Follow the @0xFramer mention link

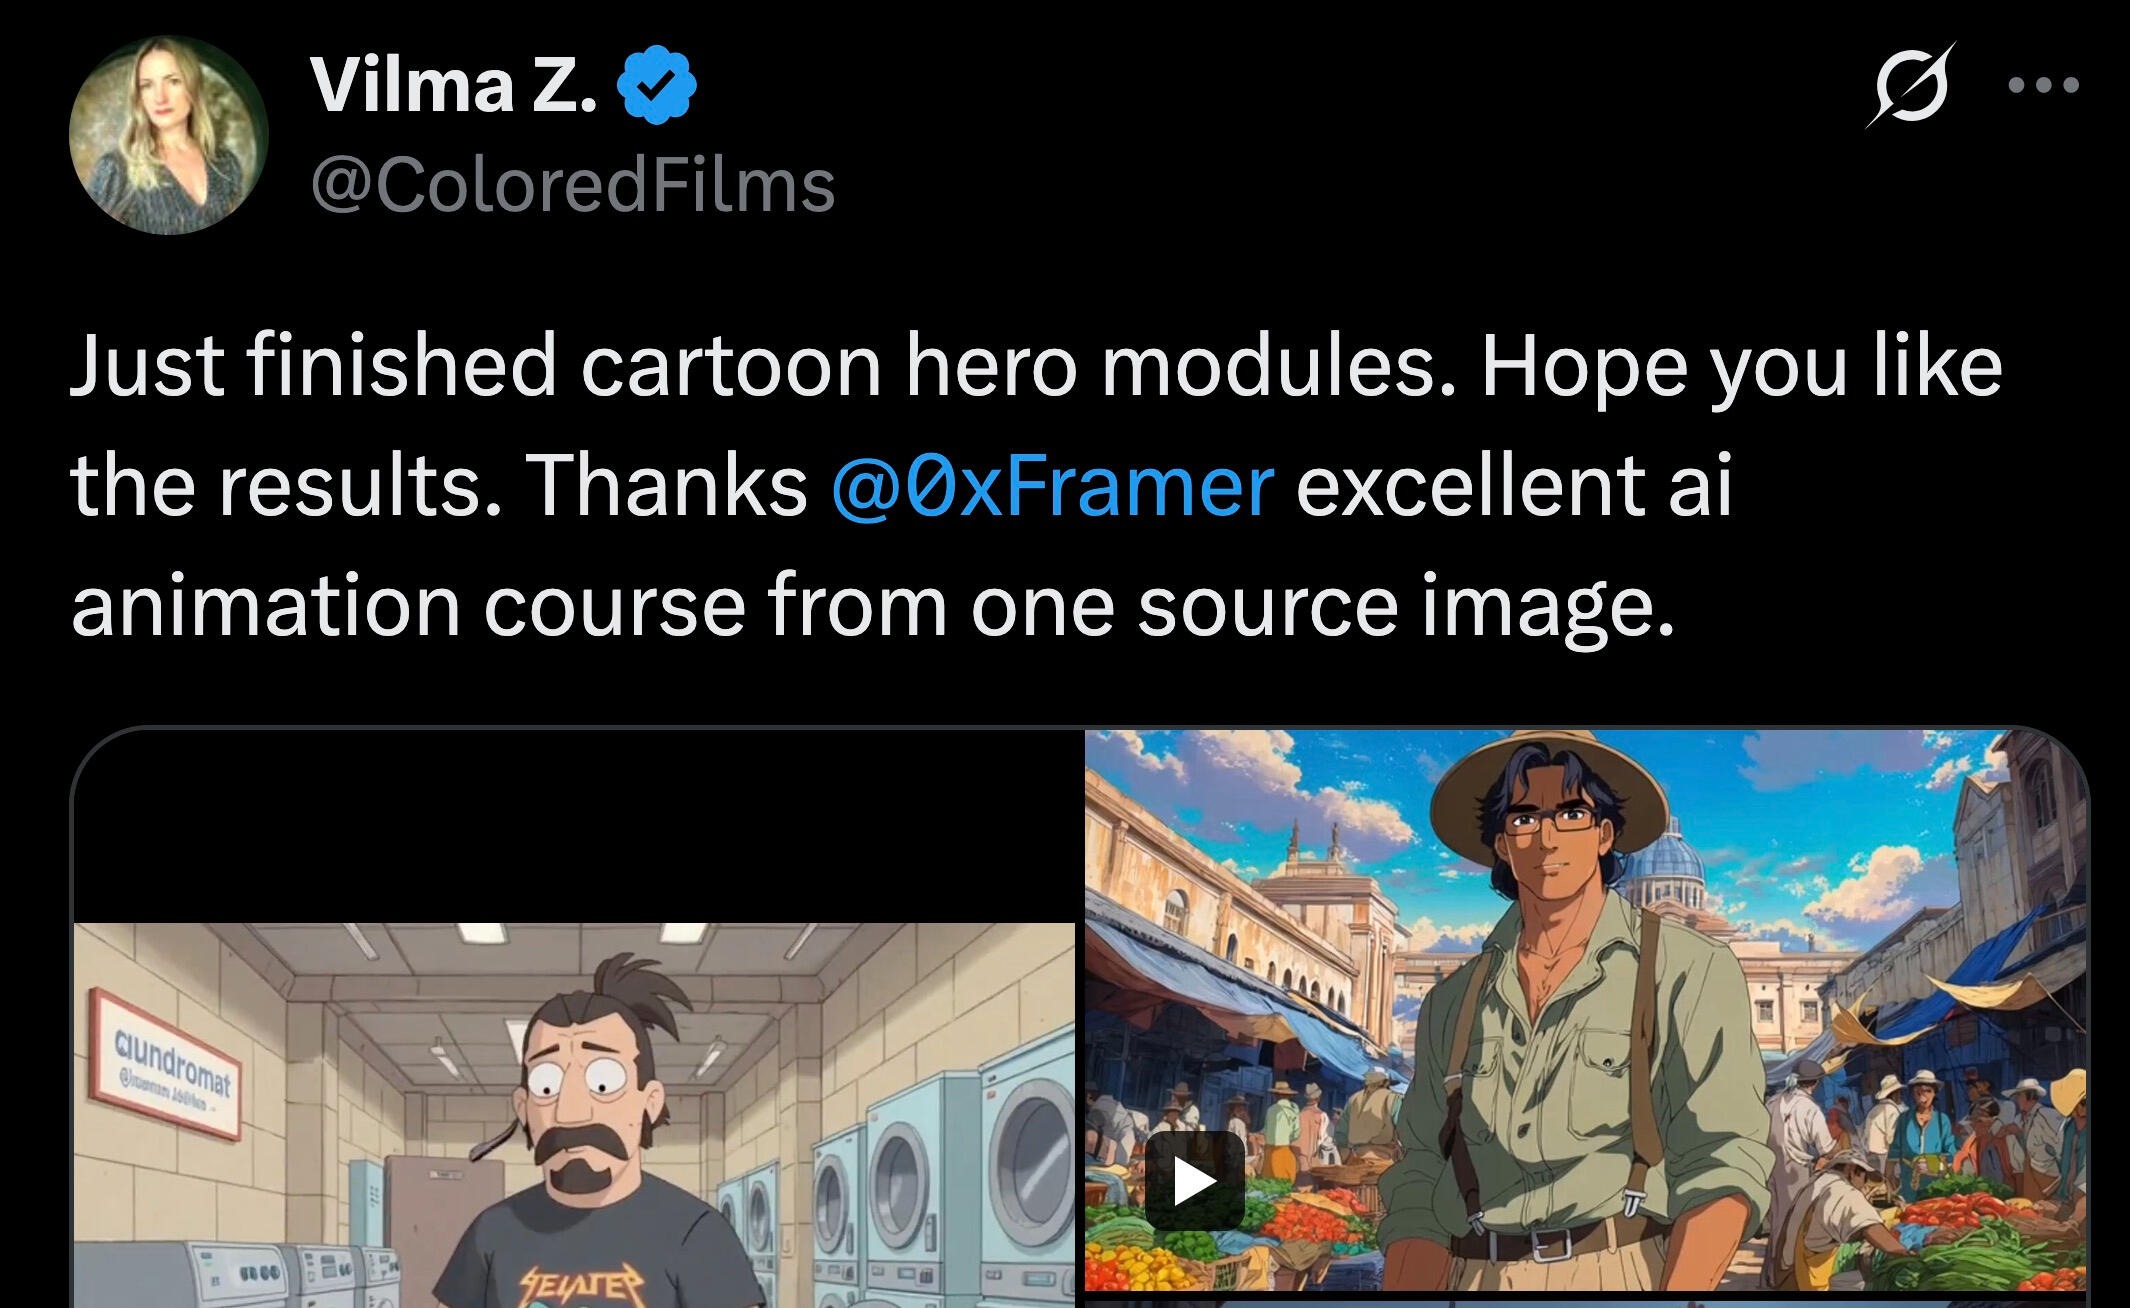[x=1052, y=486]
